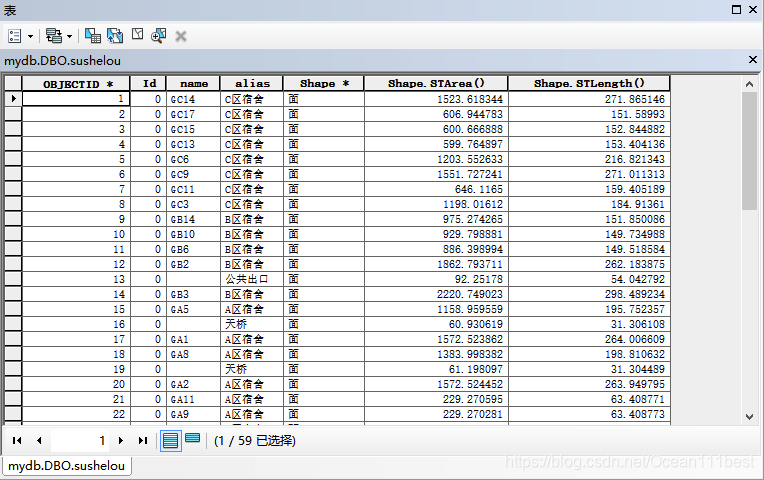764x480 pixels.
Task: Click the GC11 name cell
Action: click(x=193, y=190)
